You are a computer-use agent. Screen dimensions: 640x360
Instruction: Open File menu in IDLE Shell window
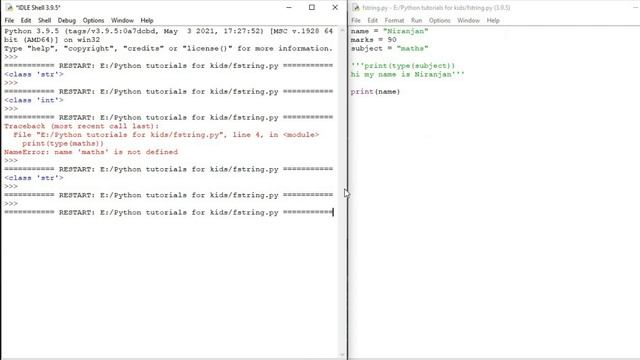pos(9,20)
